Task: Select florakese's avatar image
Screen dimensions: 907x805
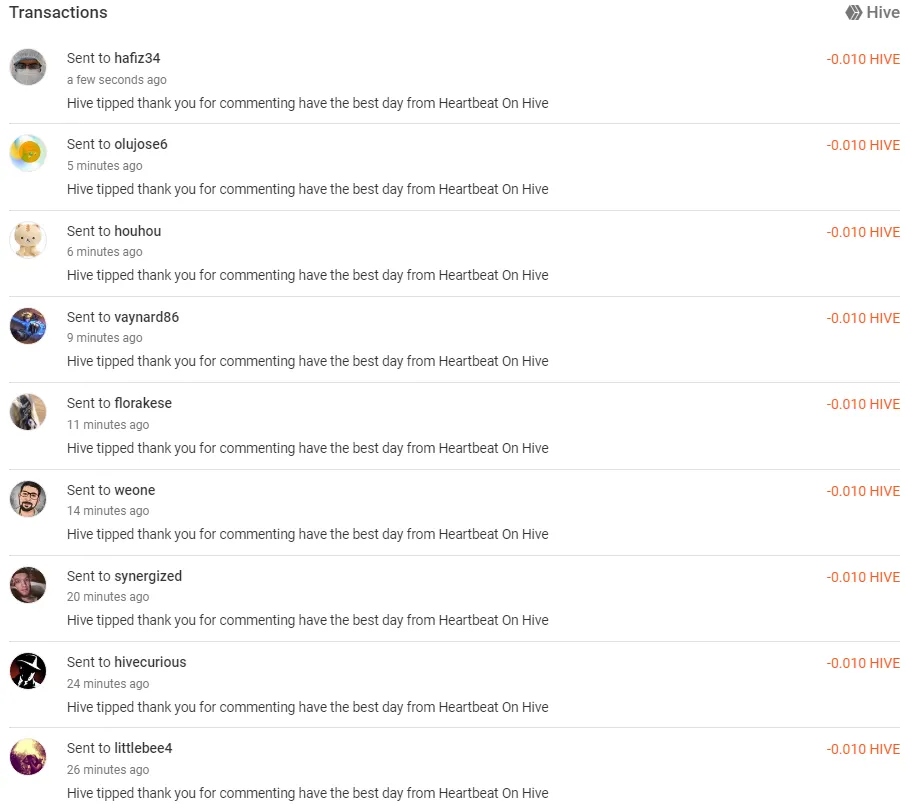Action: (x=28, y=412)
